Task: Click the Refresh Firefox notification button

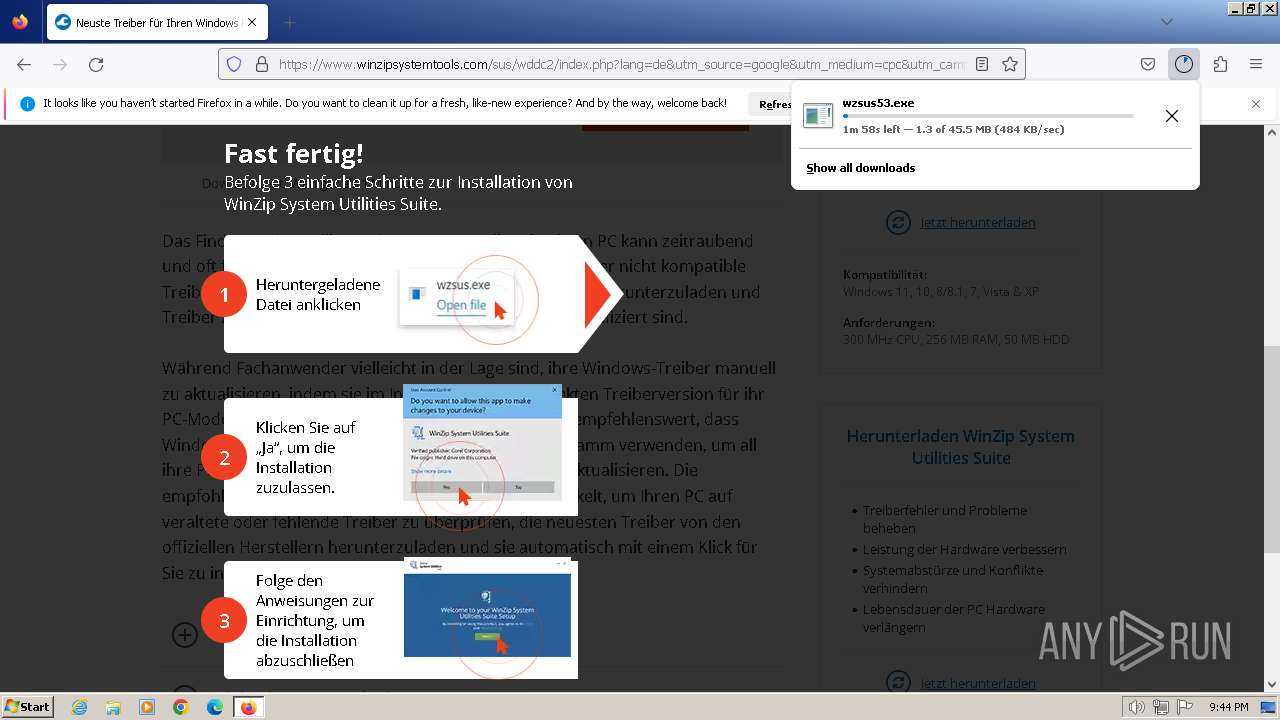Action: click(x=772, y=104)
